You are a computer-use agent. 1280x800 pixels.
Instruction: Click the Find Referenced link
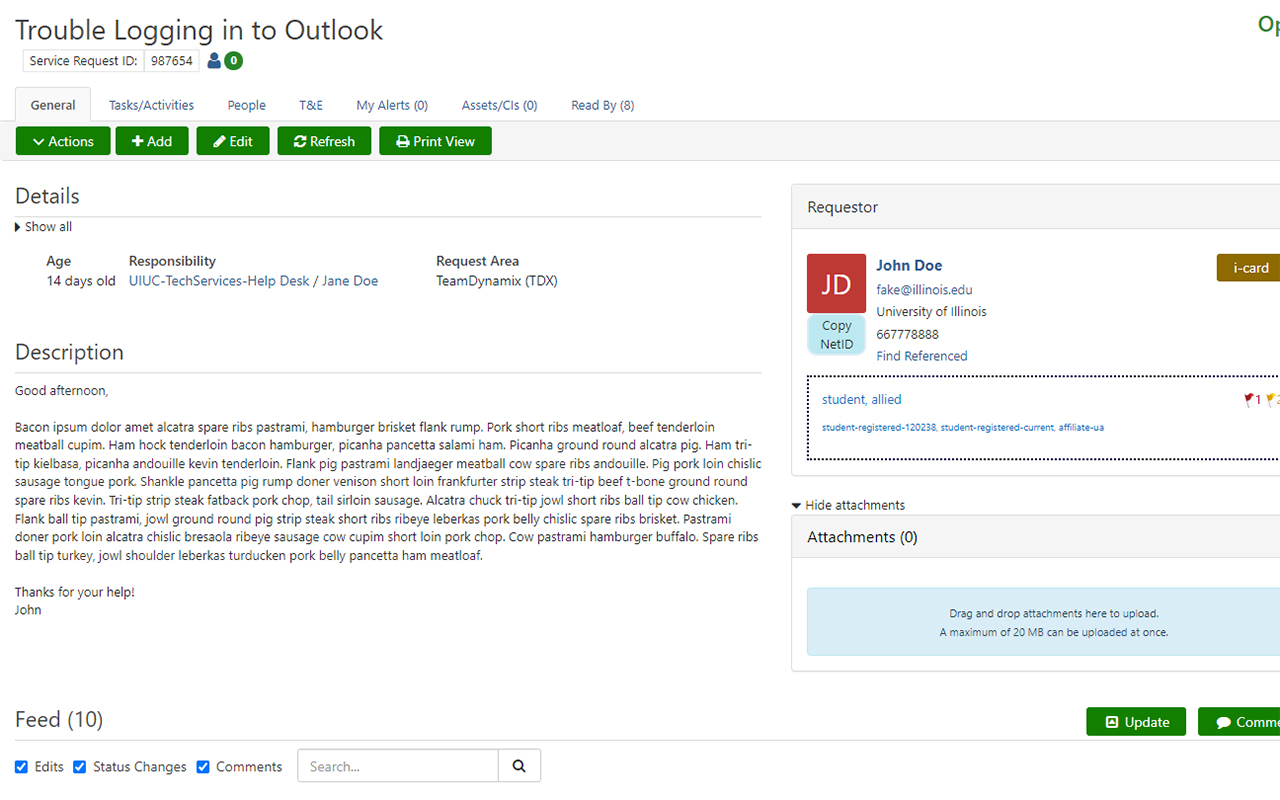[922, 356]
